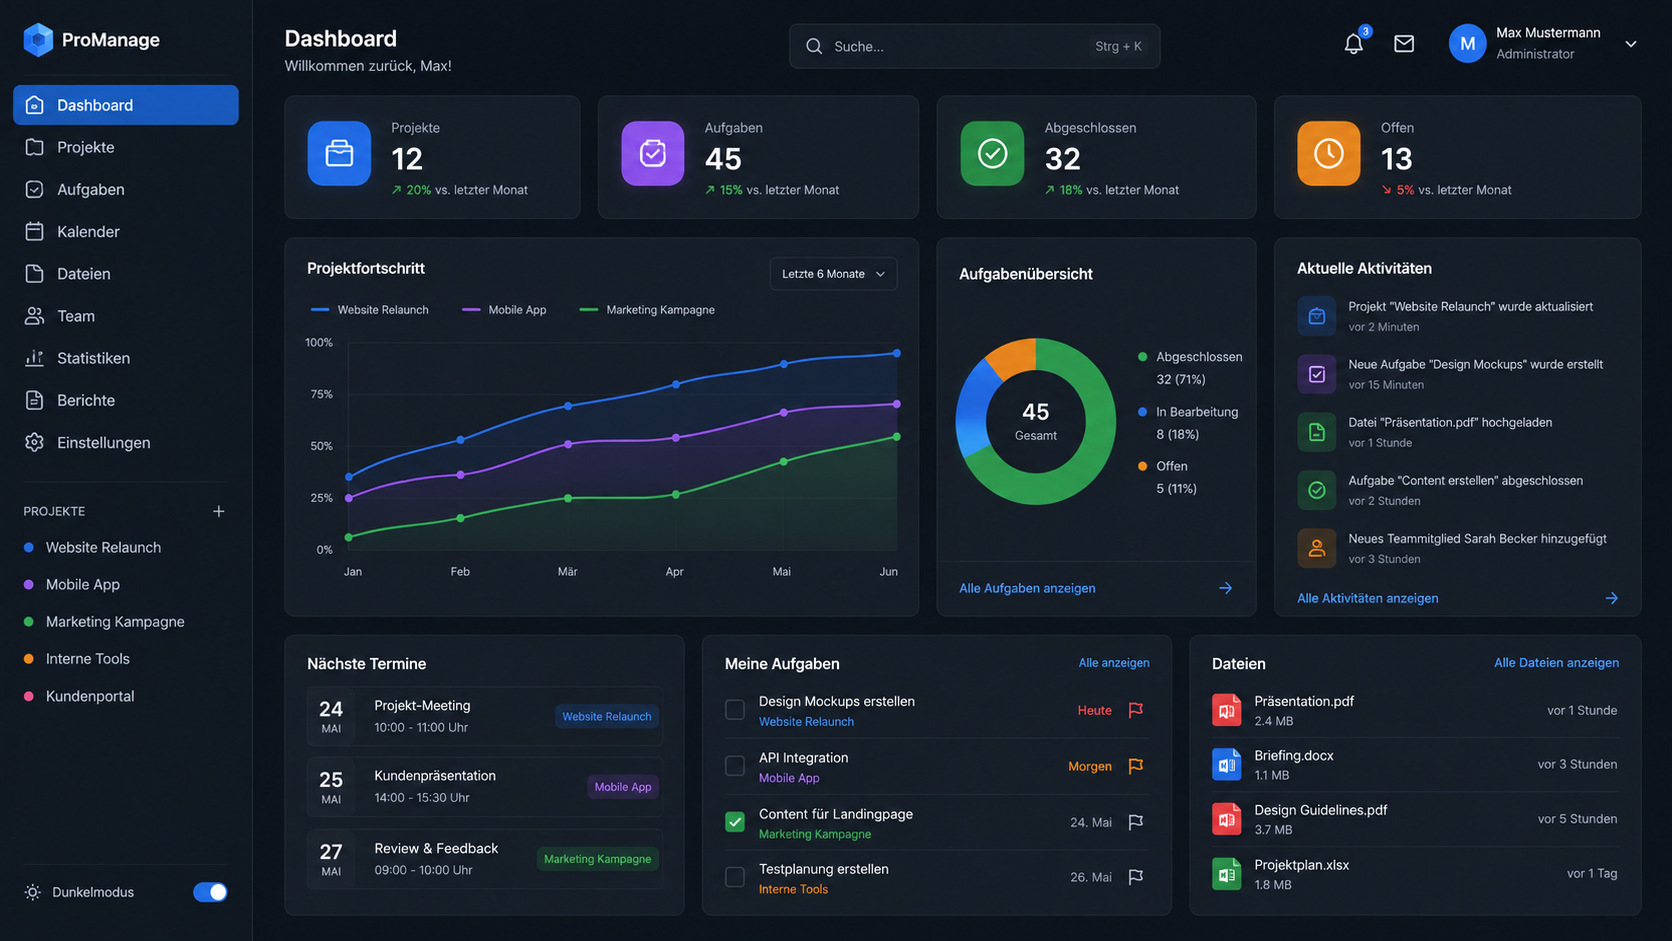Screen dimensions: 1672x941
Task: Check the Design Mockups erstellen task
Action: [x=735, y=710]
